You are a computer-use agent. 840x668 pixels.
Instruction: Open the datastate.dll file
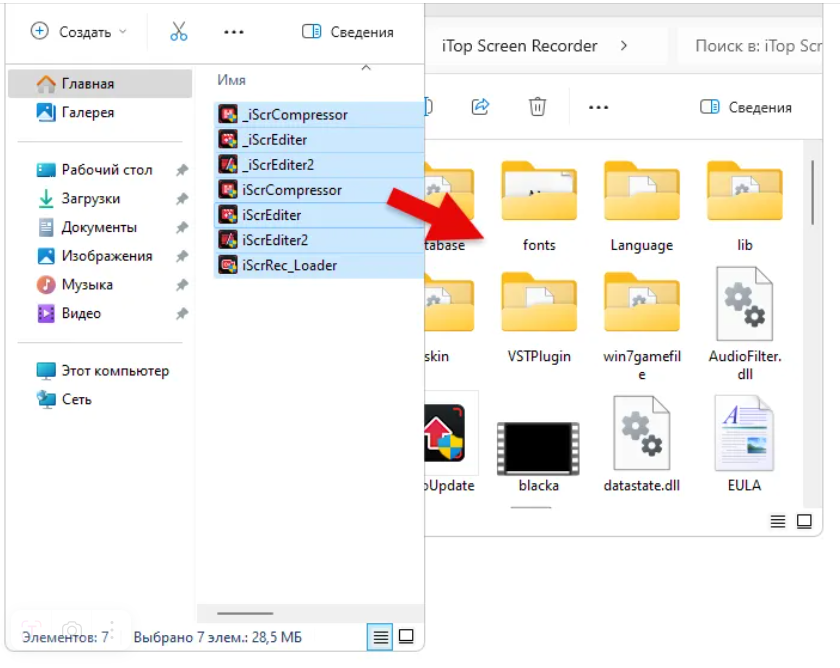click(642, 432)
